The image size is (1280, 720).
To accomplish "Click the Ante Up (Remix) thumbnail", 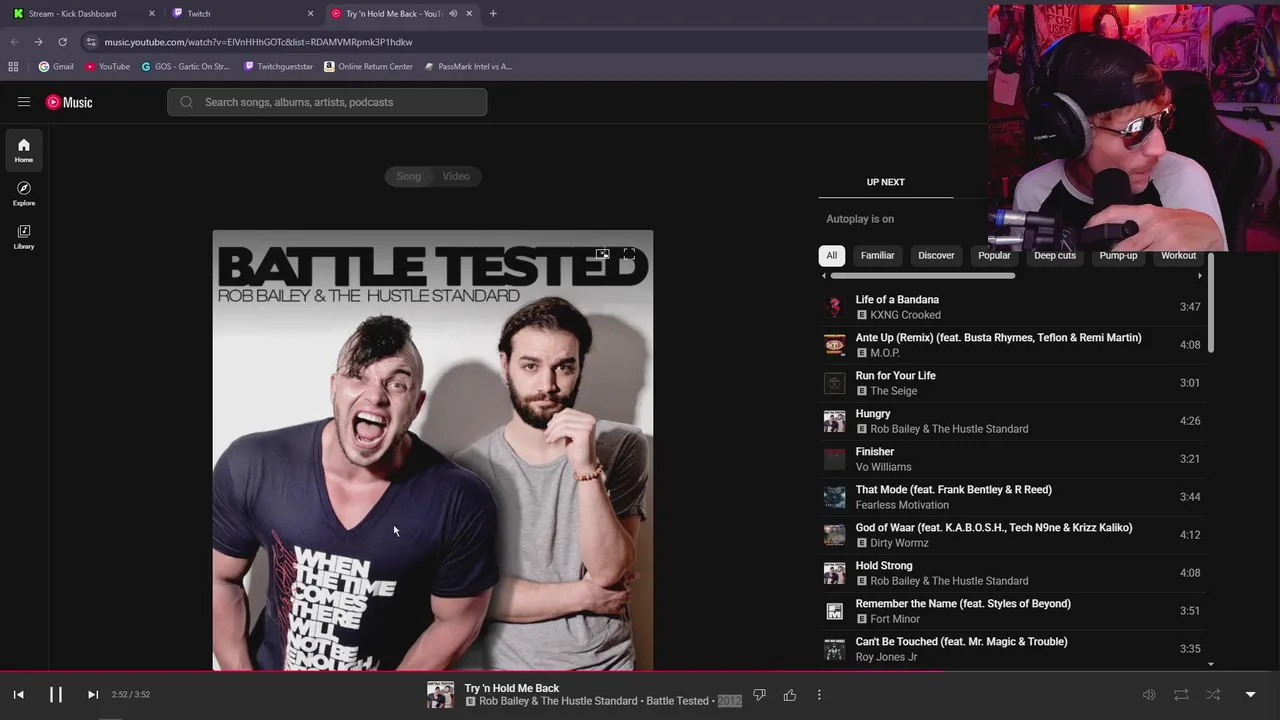I will click(834, 345).
